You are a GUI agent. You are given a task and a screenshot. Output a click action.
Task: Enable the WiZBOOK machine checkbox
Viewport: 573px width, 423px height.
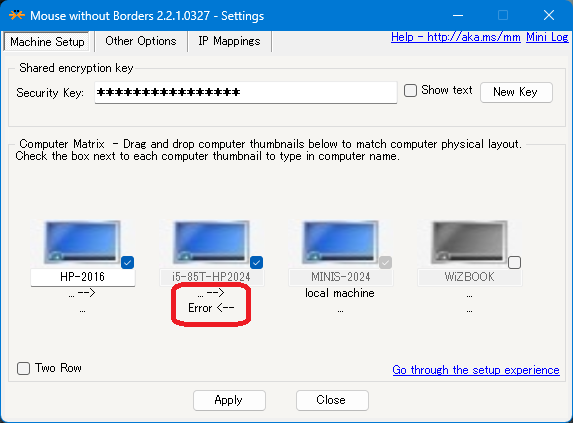(515, 262)
